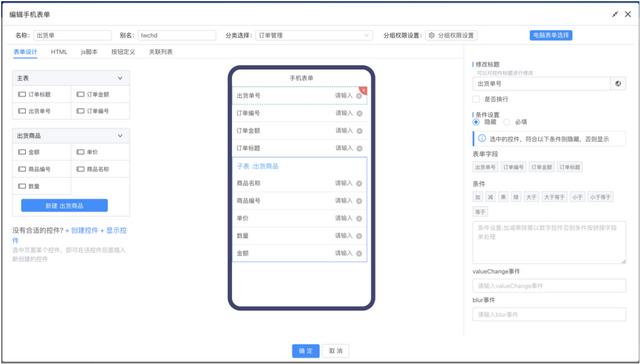Screen dimensions: 640x364
Task: Click the blur事件 input field
Action: 549,314
